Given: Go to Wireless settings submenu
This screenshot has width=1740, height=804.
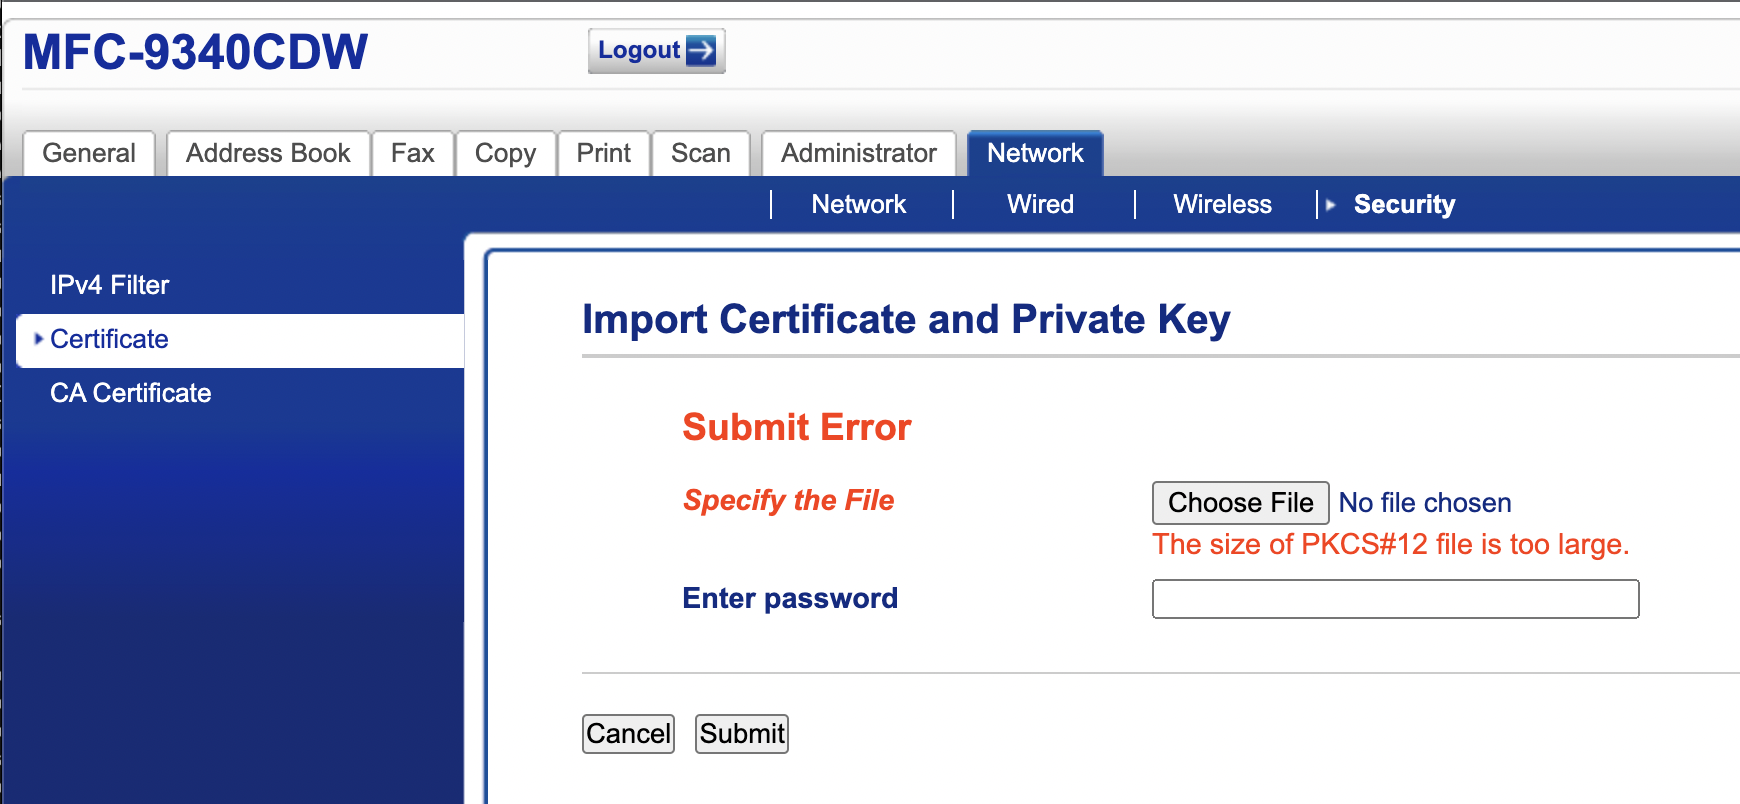Looking at the screenshot, I should [1222, 204].
